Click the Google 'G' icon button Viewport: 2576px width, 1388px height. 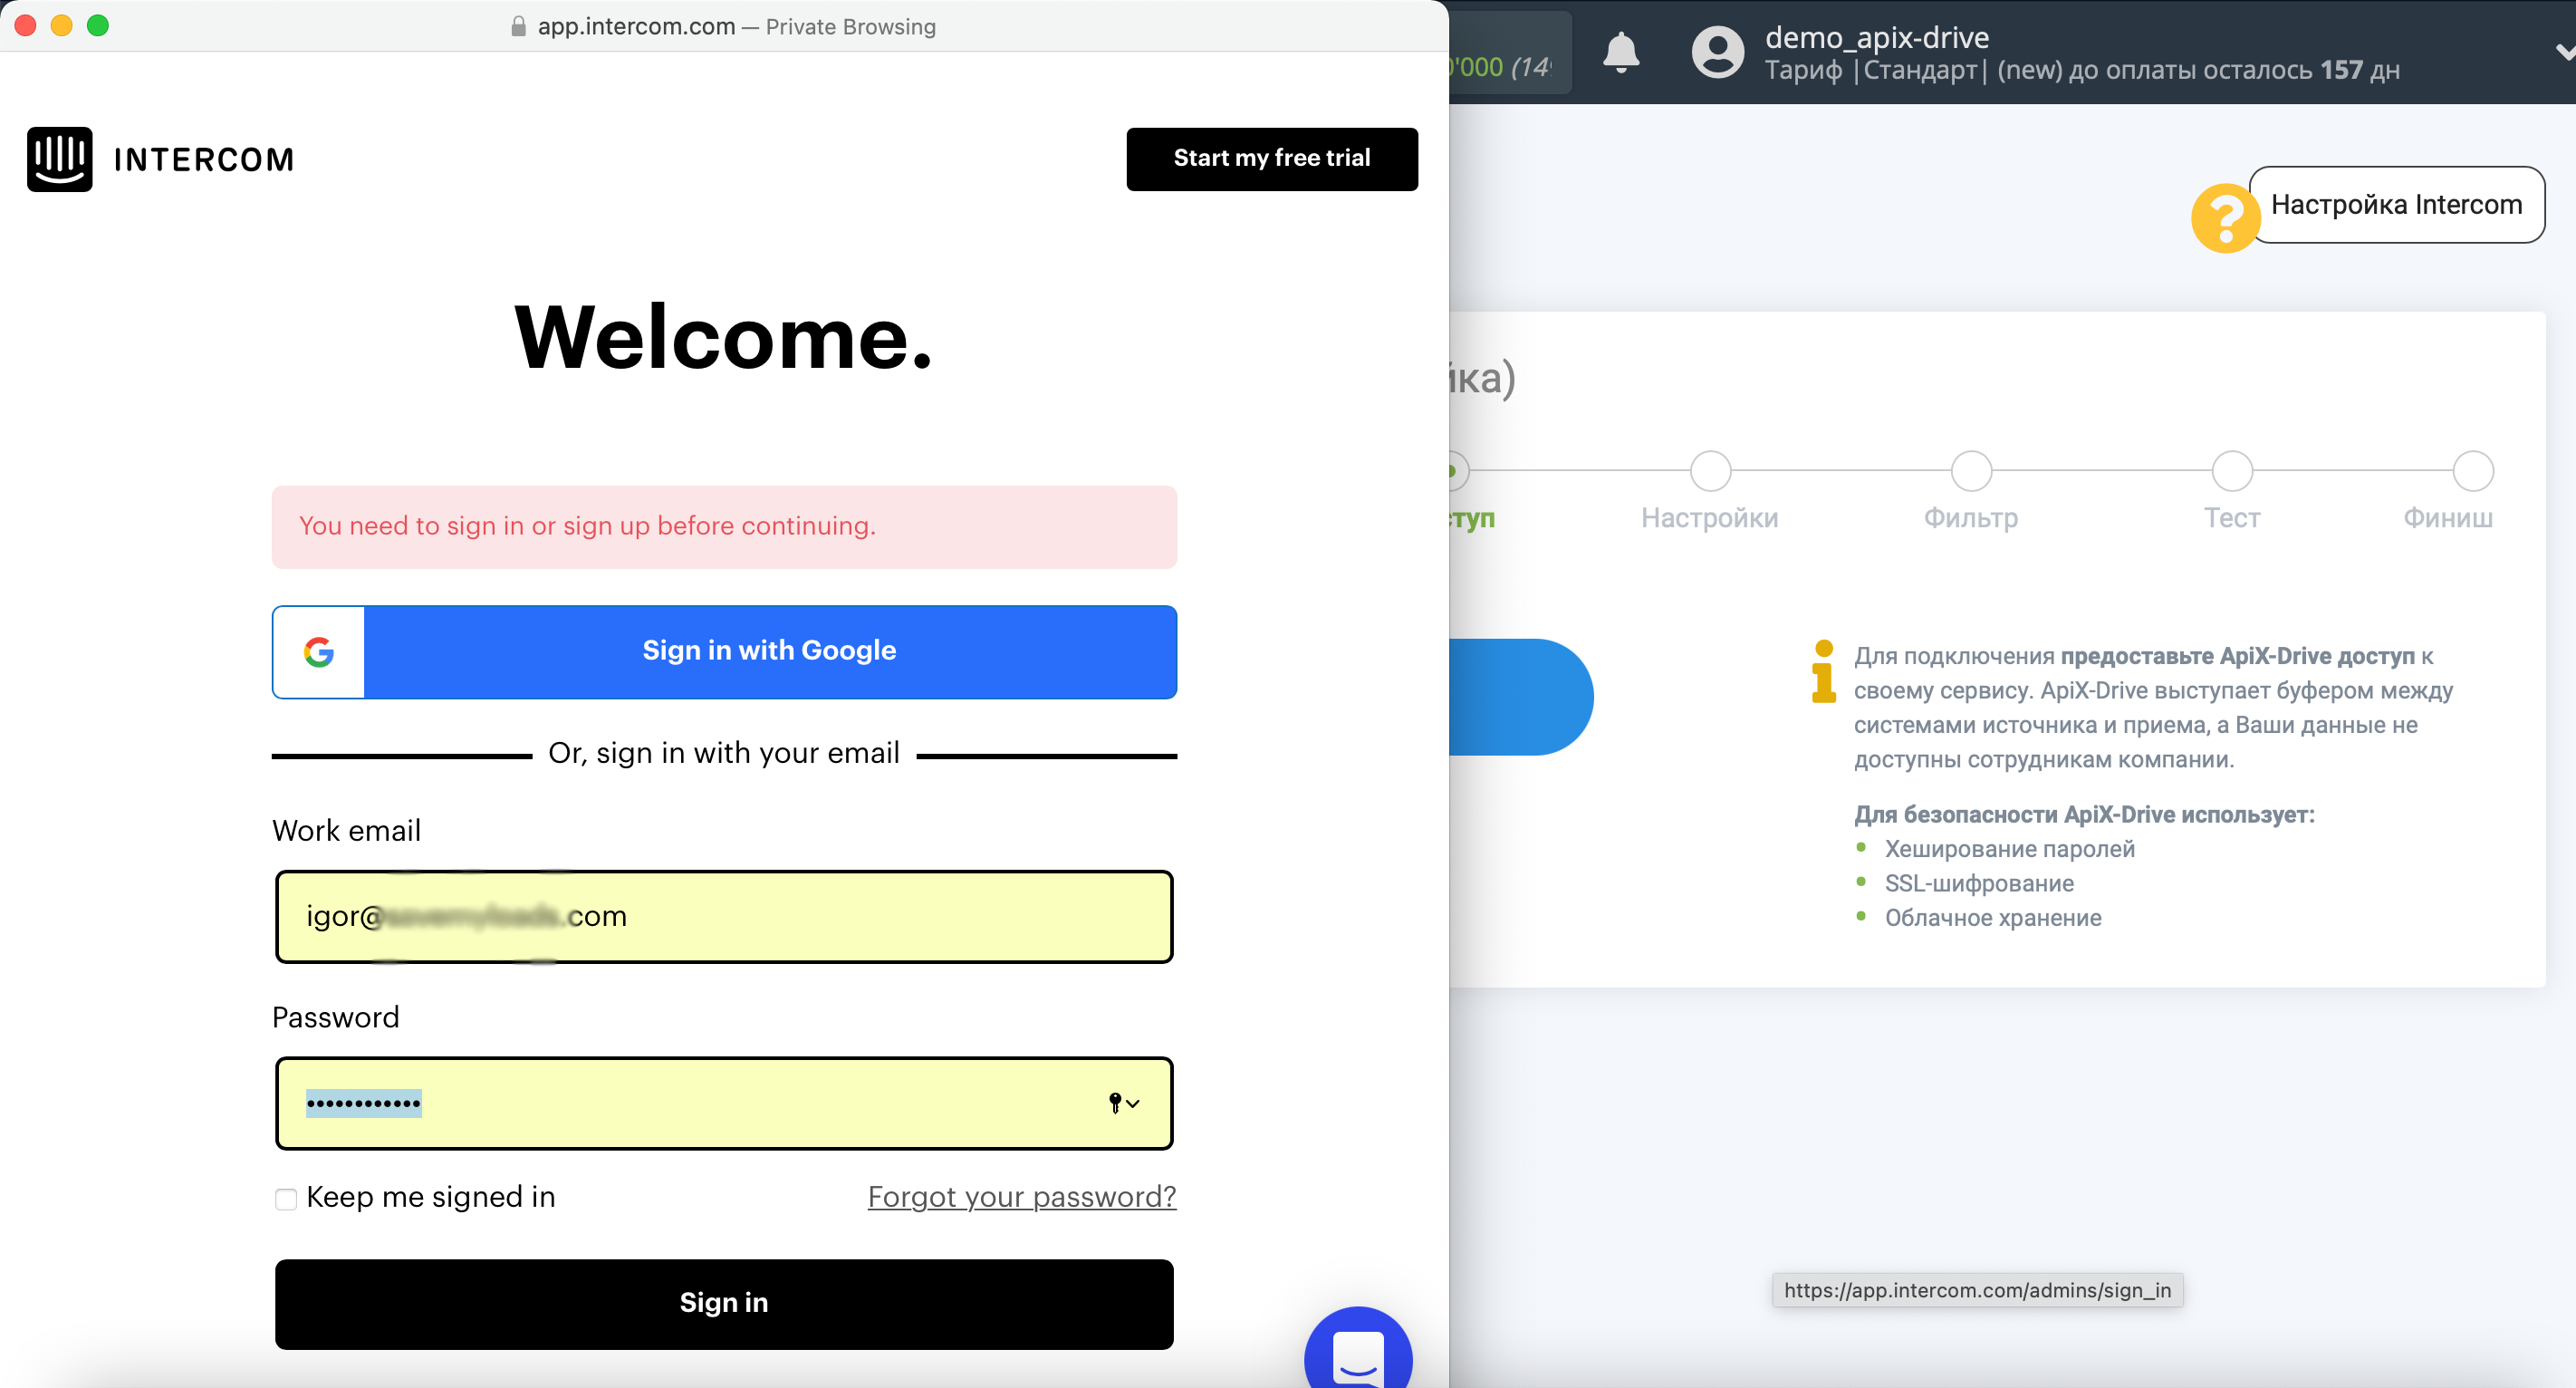point(318,651)
